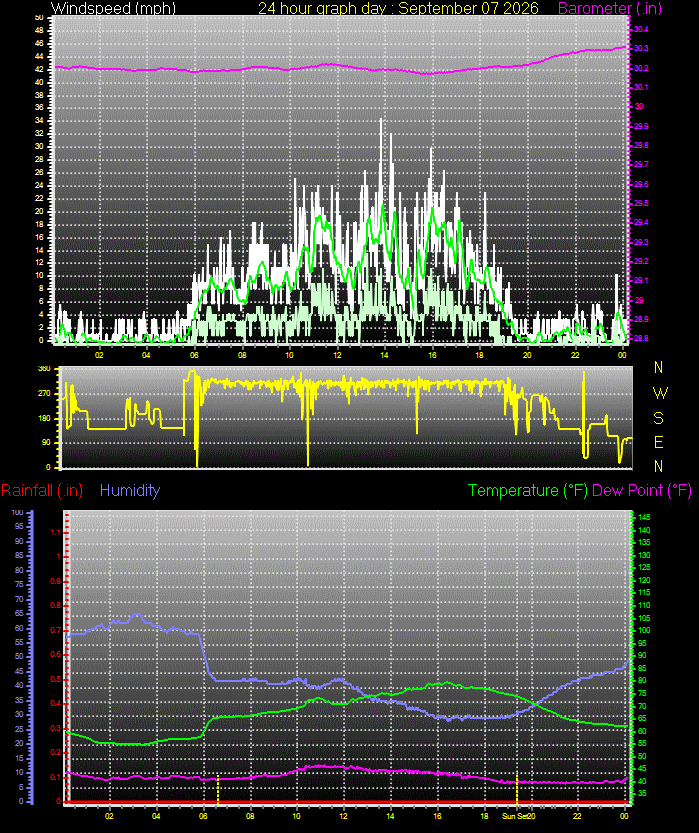Click the '28.8' barometer axis value

click(x=641, y=338)
